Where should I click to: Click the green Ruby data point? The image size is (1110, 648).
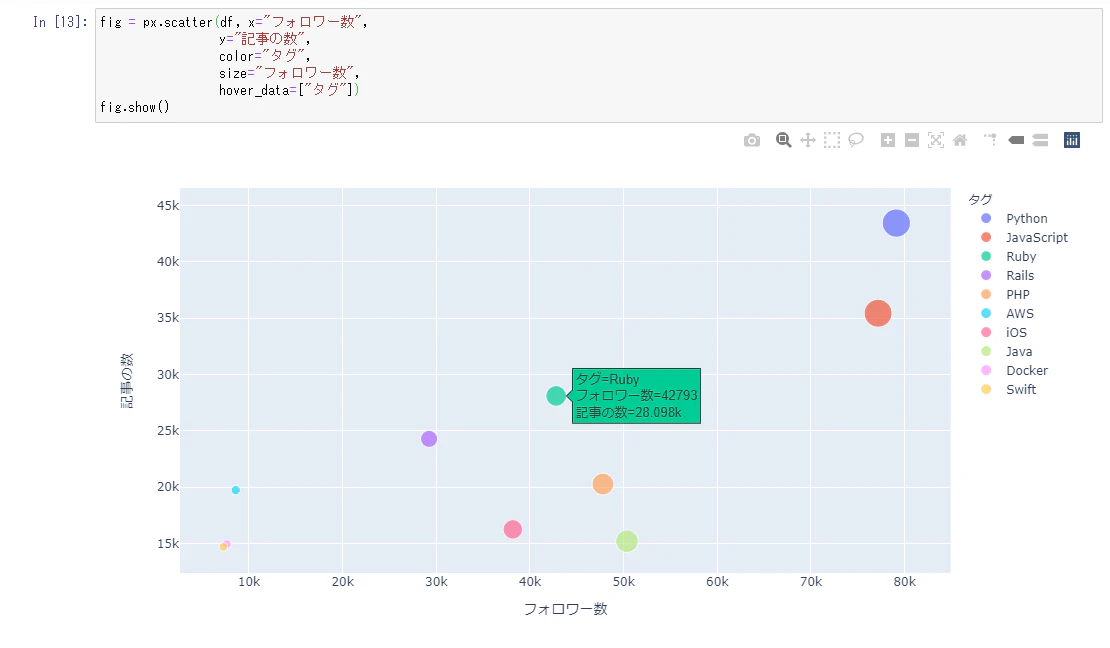coord(556,396)
